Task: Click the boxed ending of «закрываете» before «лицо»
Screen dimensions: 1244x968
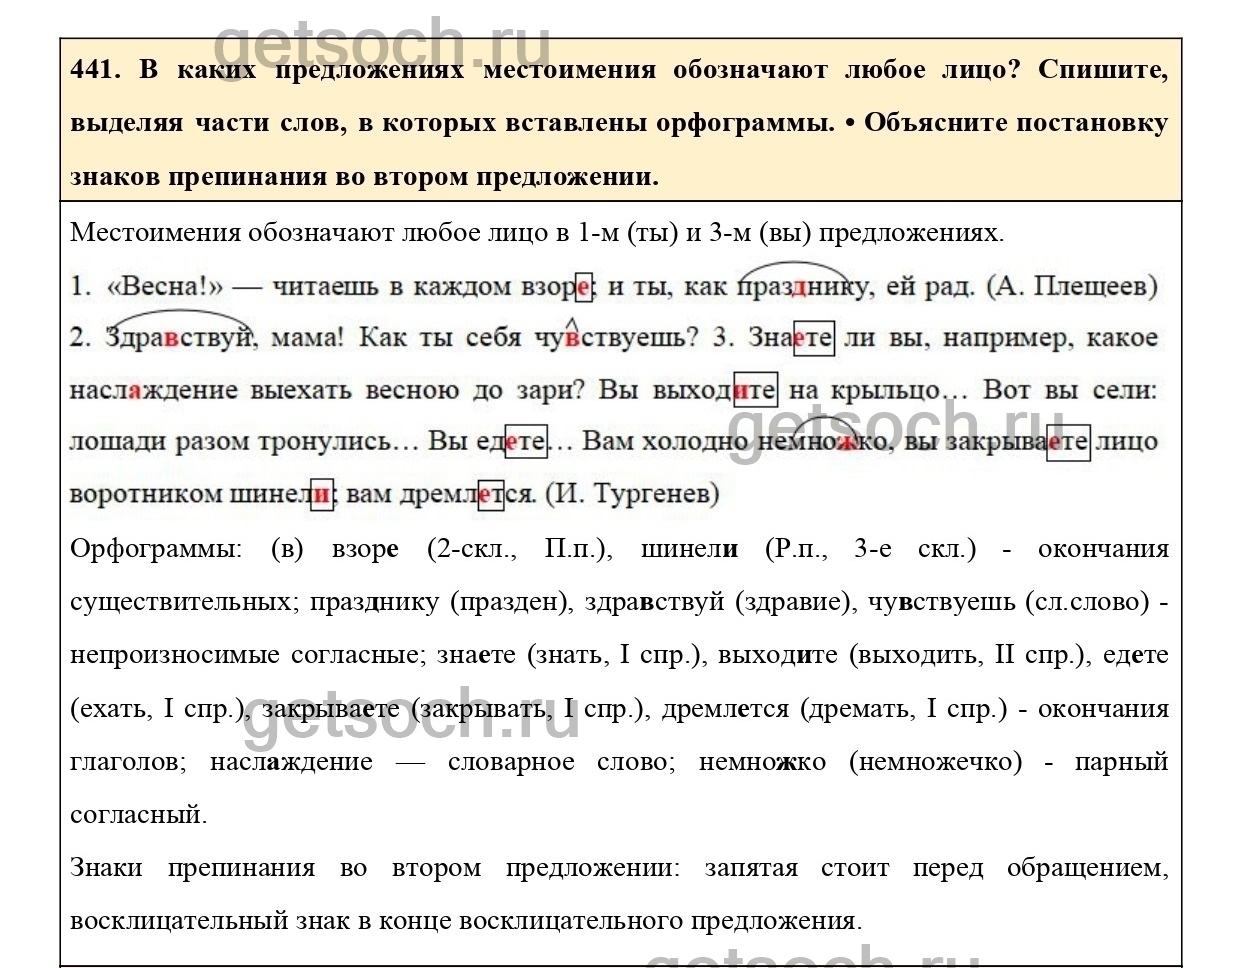Action: pyautogui.click(x=1067, y=442)
